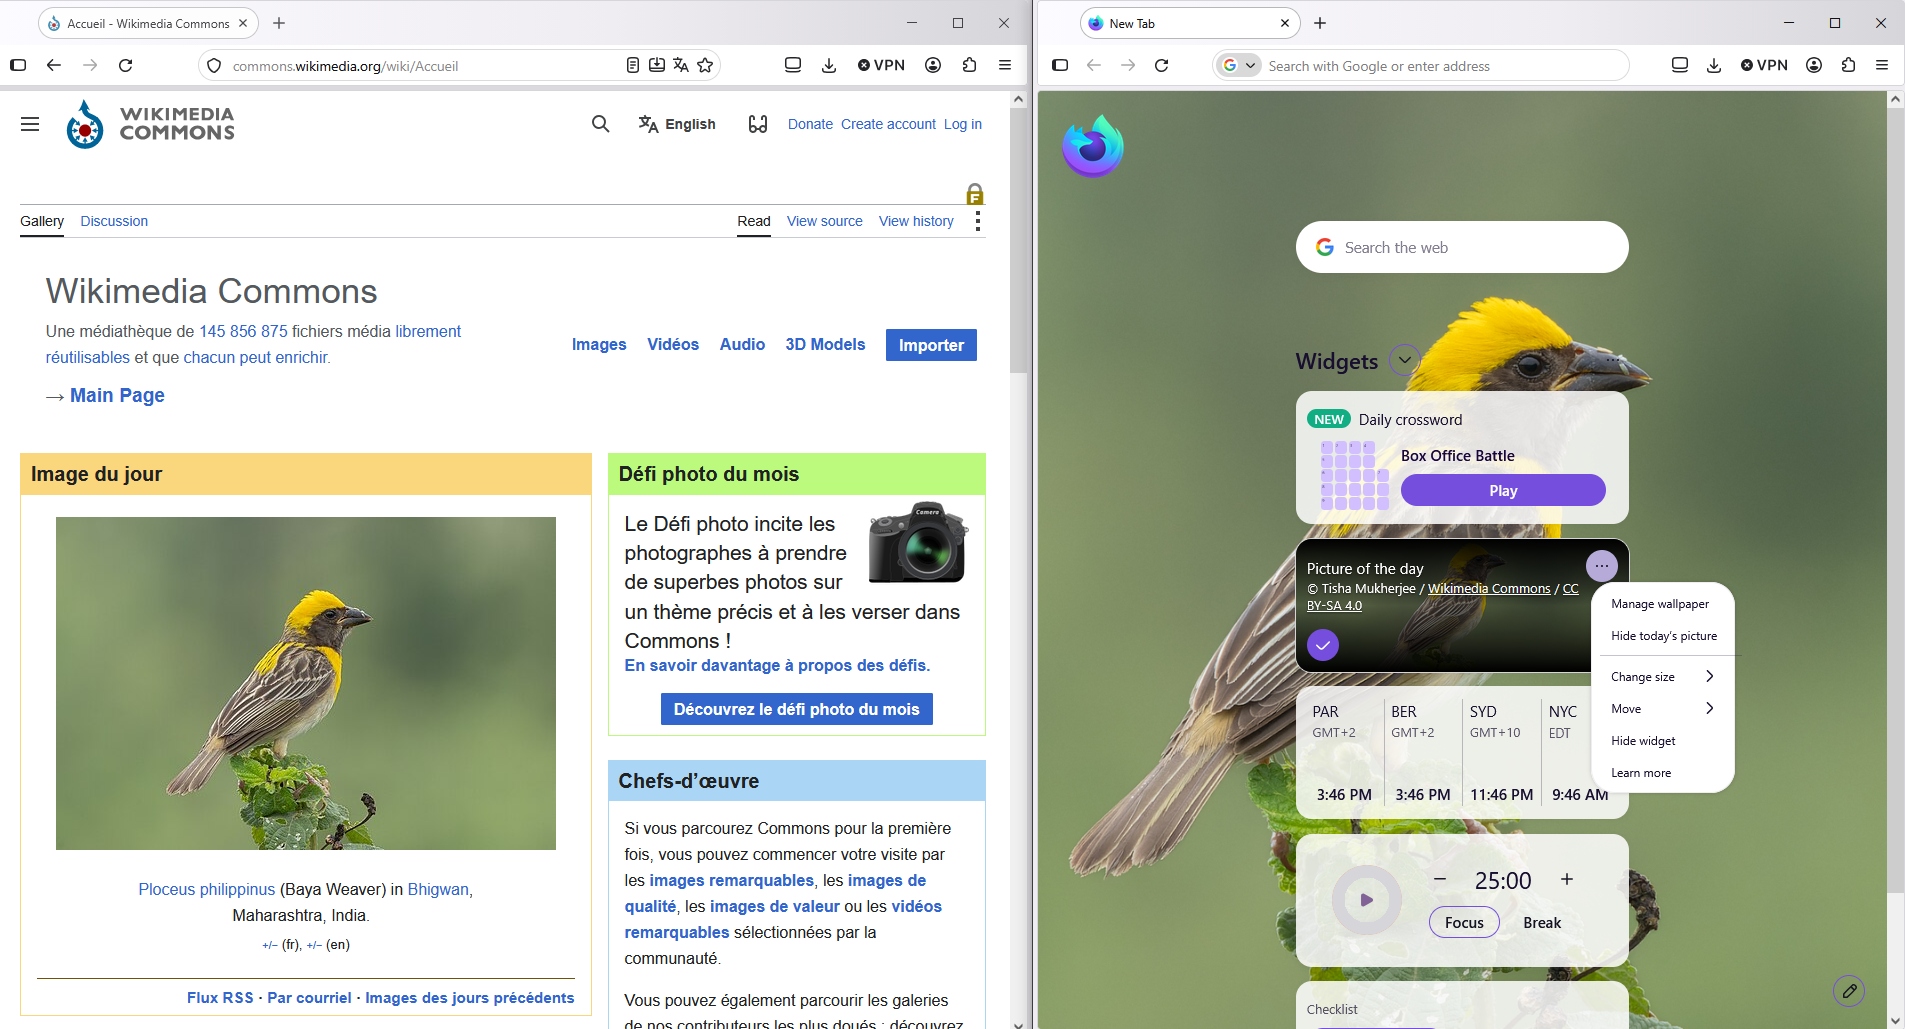Open site information shield in Commons address bar

pyautogui.click(x=213, y=66)
